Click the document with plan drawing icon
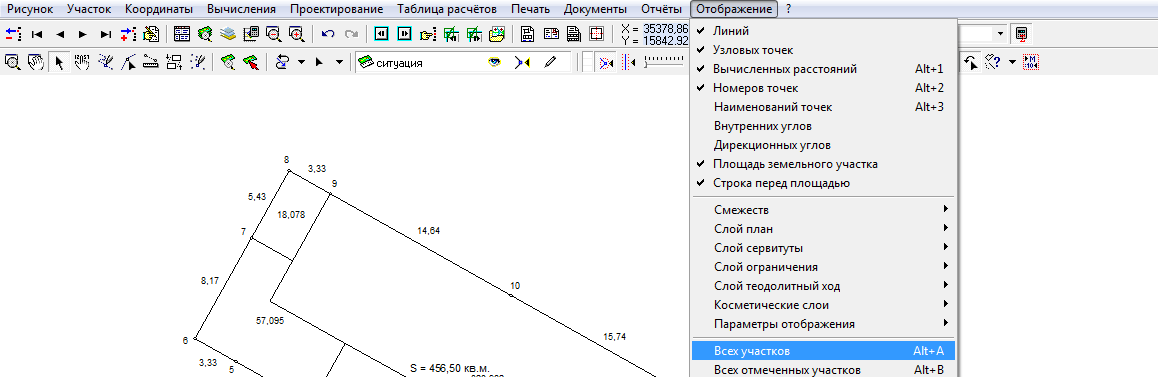The image size is (1158, 377). point(527,34)
